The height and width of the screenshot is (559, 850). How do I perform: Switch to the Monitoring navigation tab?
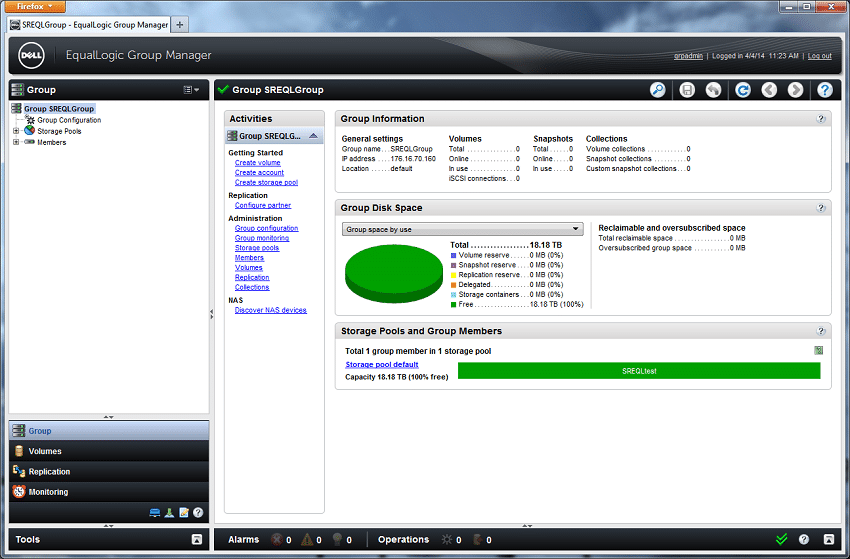(x=109, y=492)
